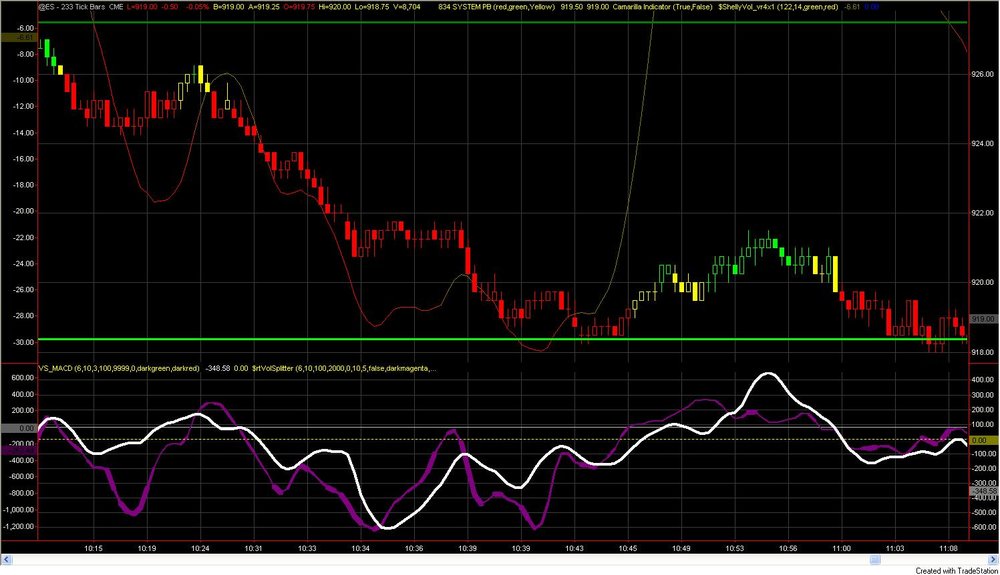
Task: Select the lower green Camarilla level line
Action: click(503, 339)
